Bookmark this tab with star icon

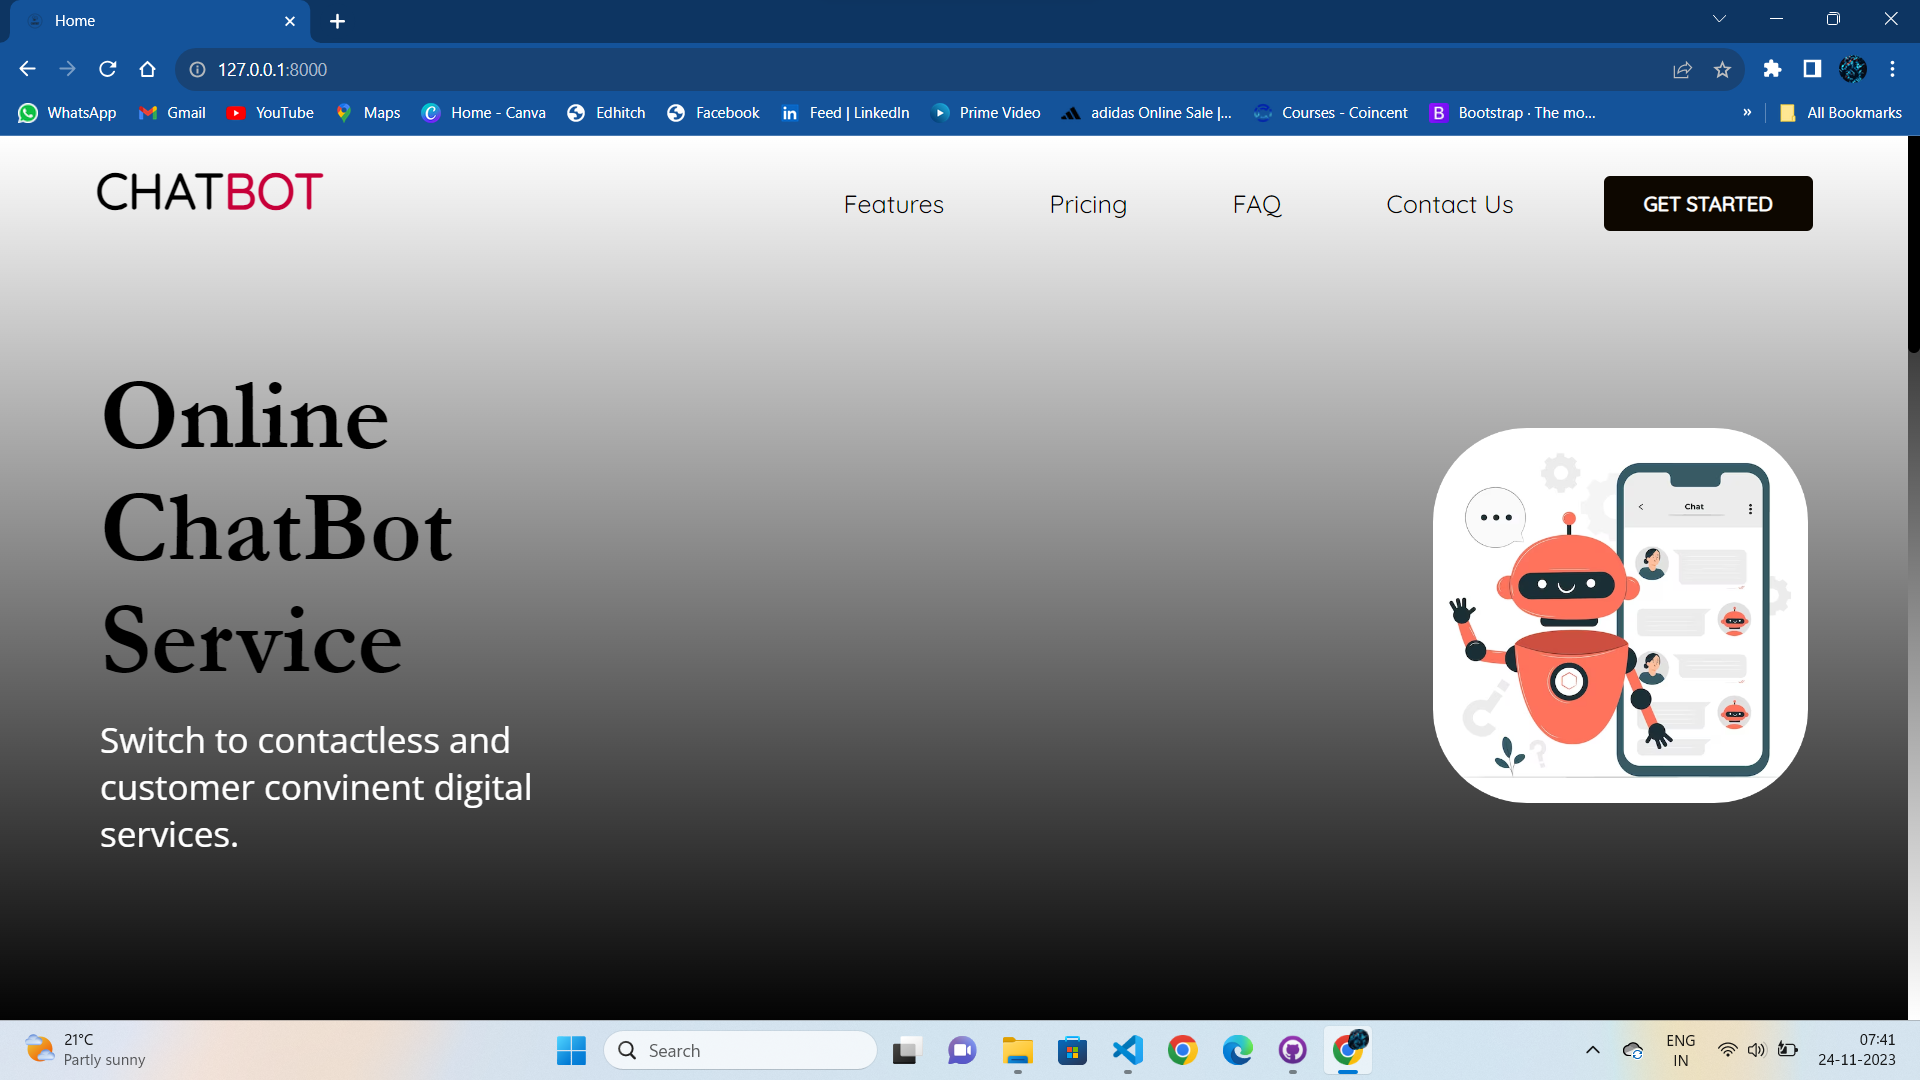point(1722,69)
